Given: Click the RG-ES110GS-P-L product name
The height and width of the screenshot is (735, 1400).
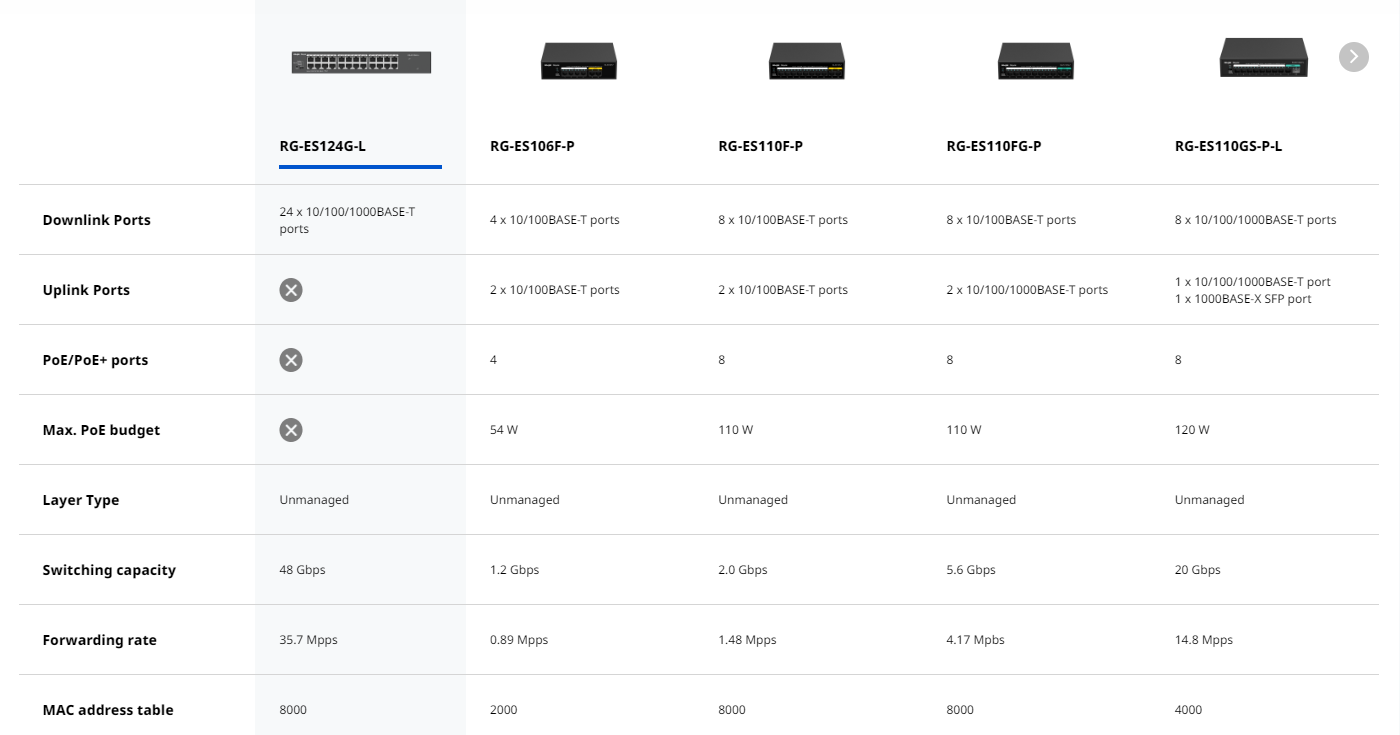Looking at the screenshot, I should coord(1228,146).
